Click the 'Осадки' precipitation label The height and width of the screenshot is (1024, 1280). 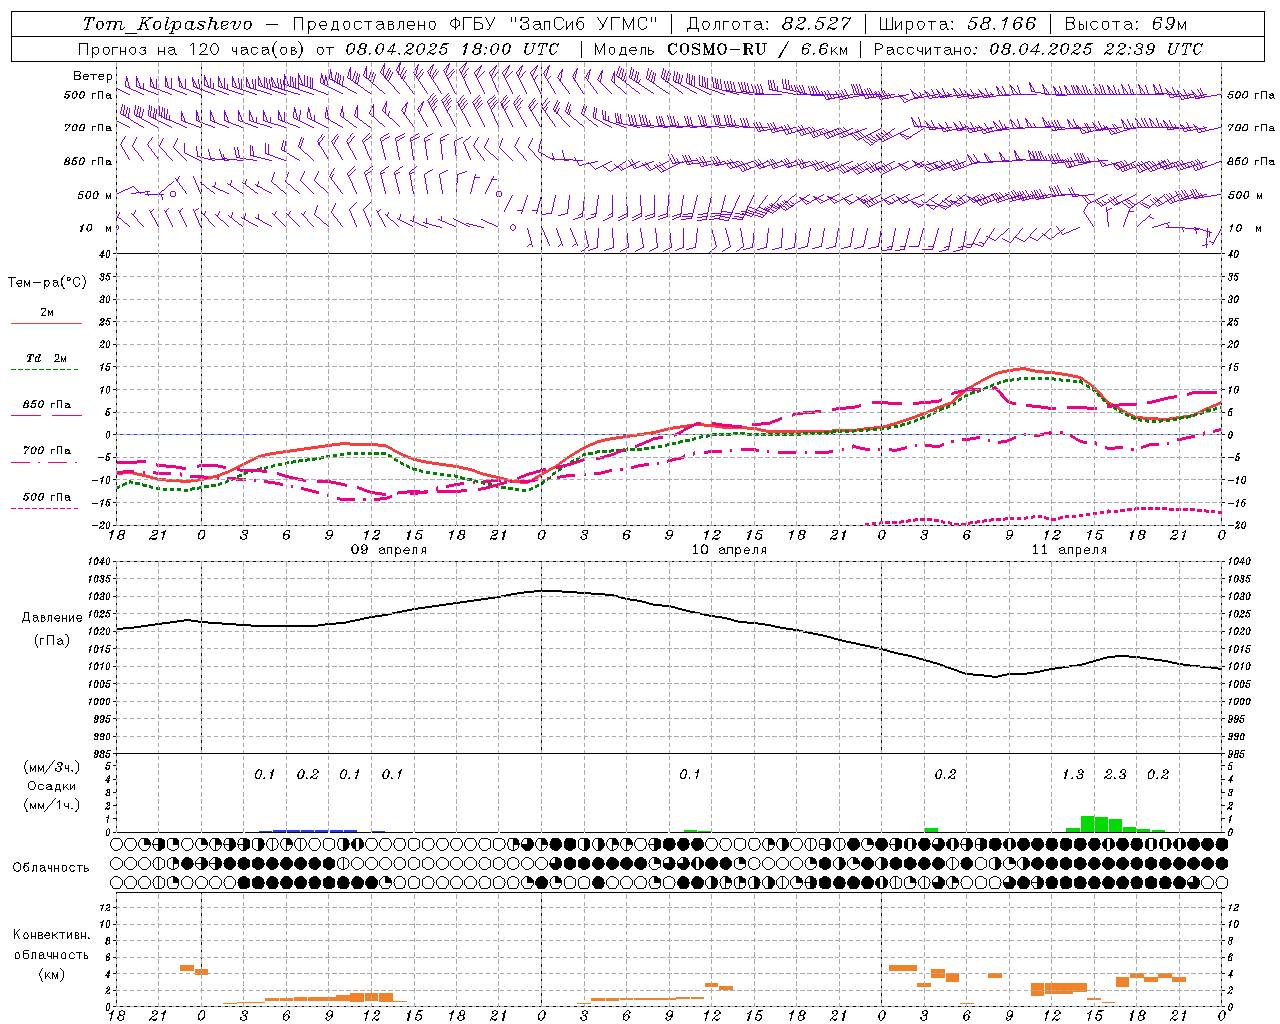pos(51,786)
